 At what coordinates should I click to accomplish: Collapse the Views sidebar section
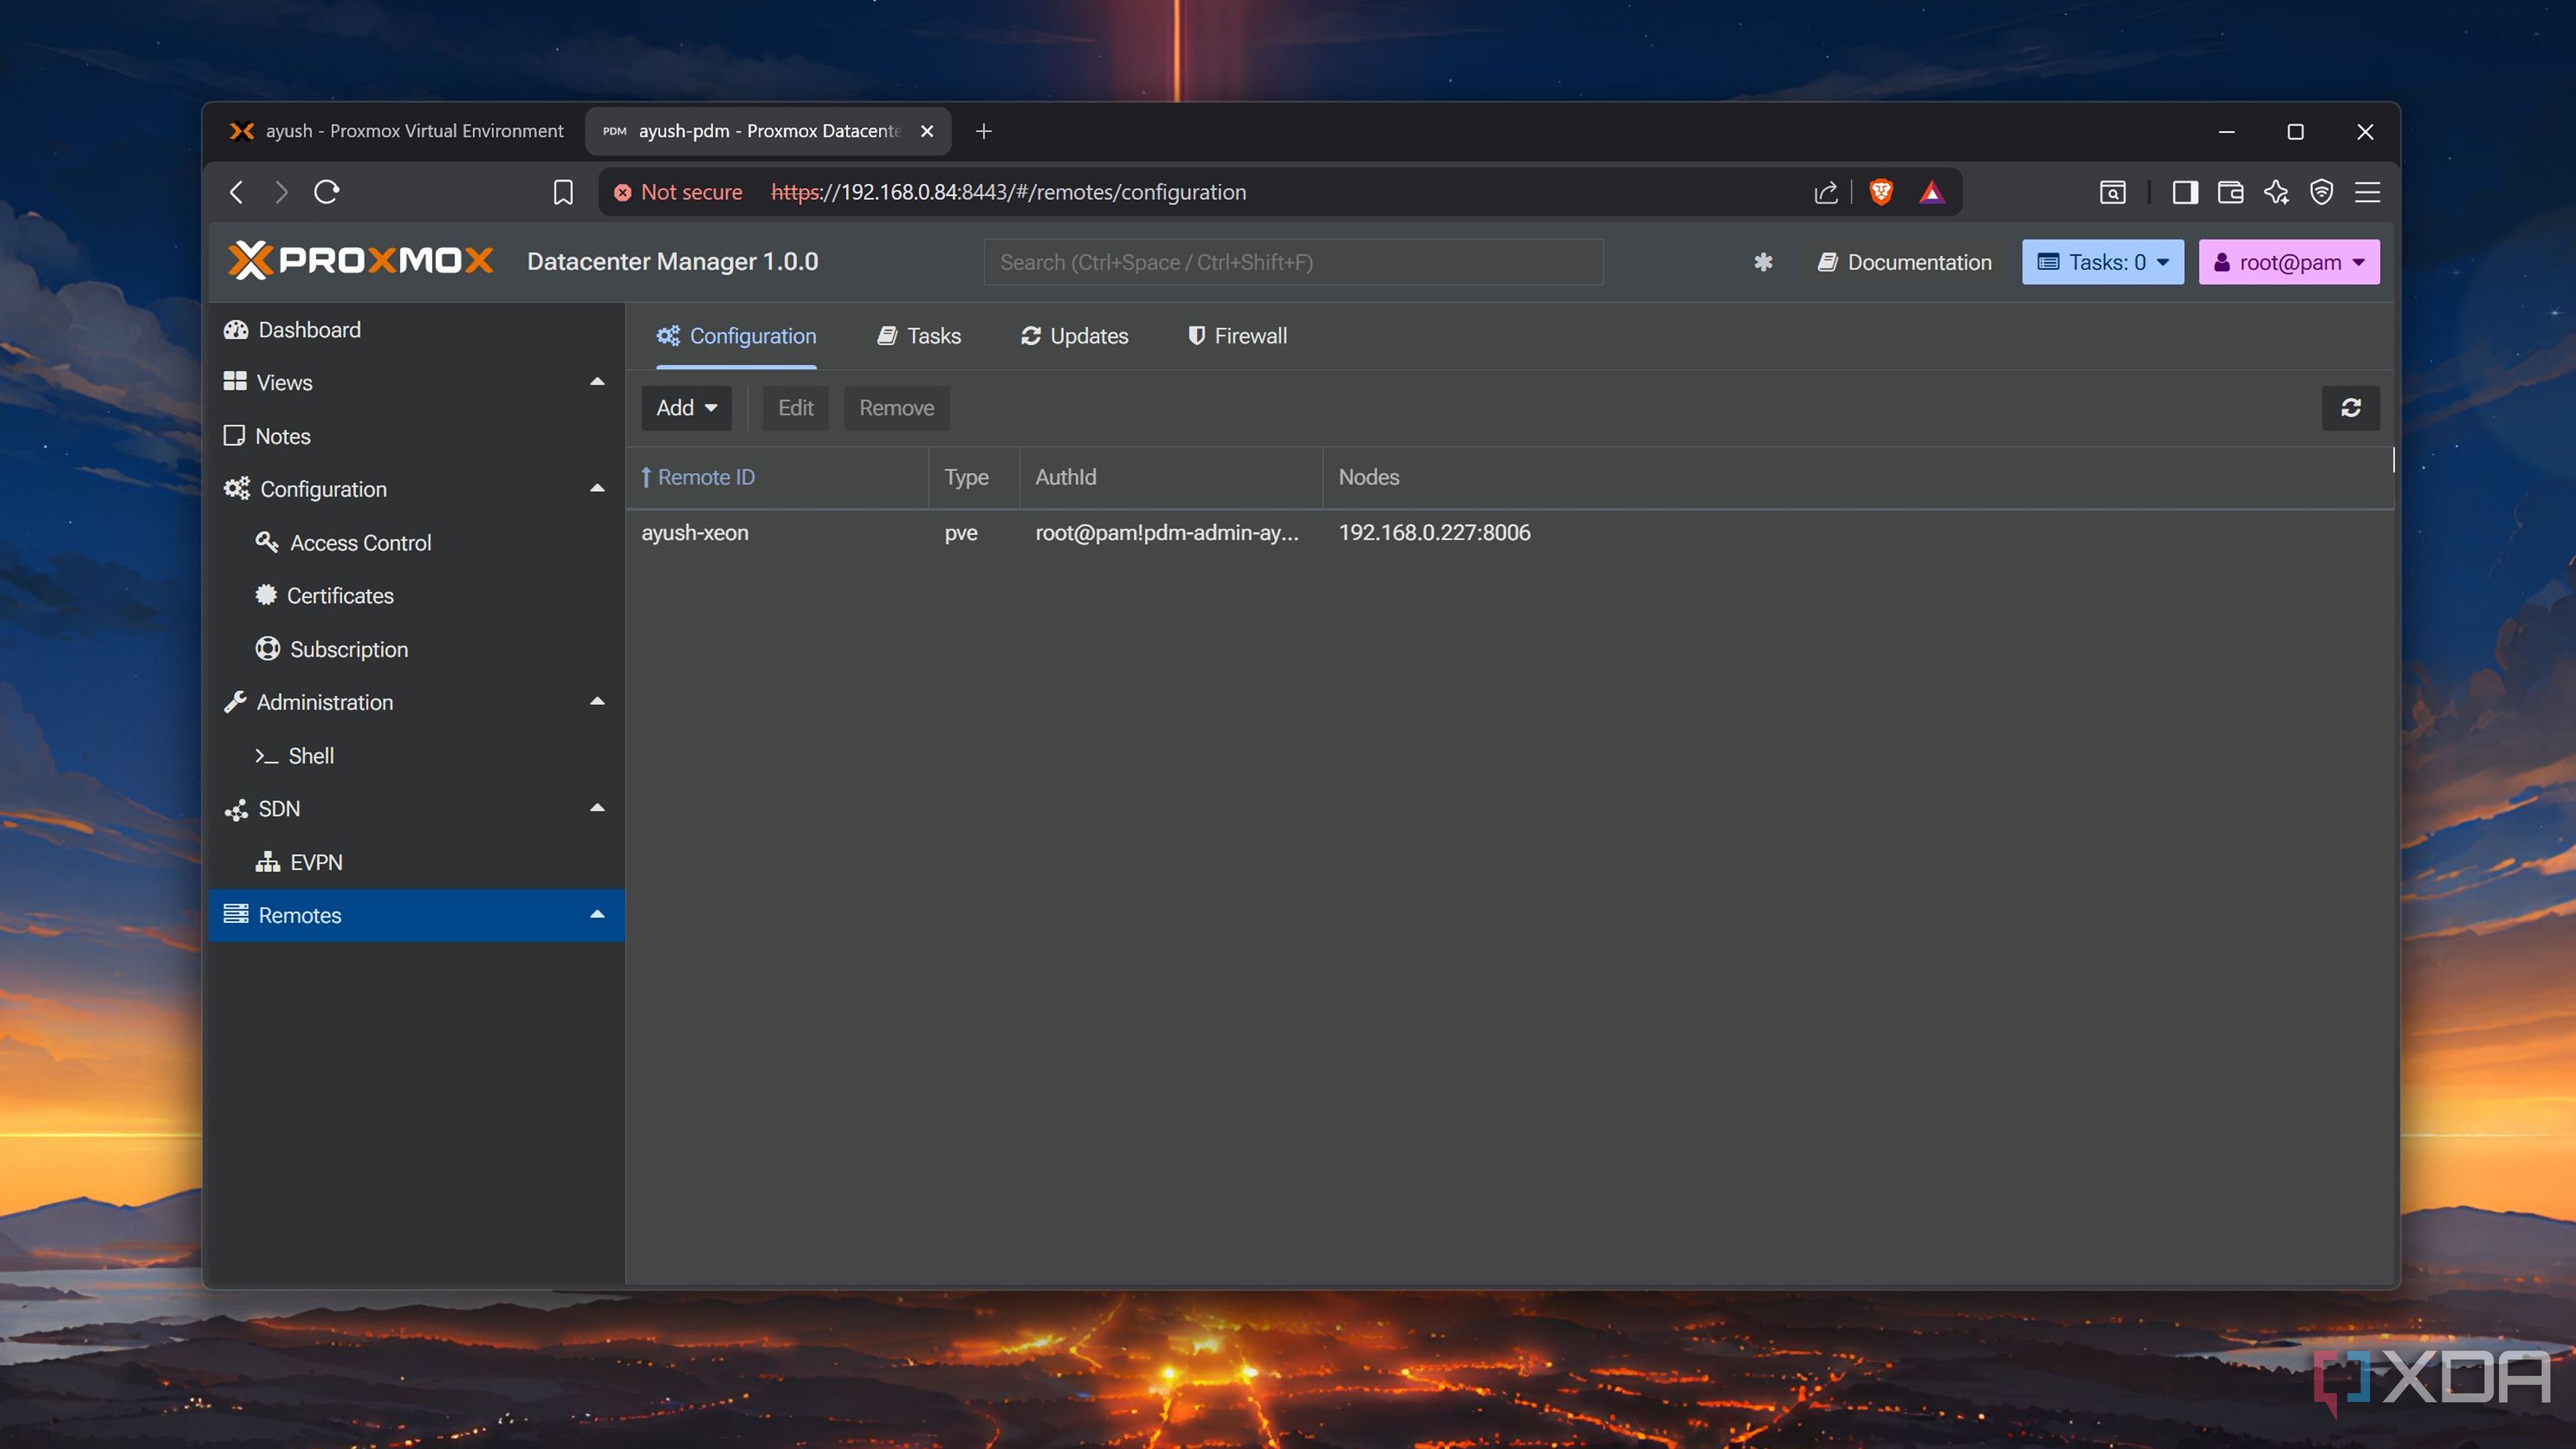coord(597,382)
